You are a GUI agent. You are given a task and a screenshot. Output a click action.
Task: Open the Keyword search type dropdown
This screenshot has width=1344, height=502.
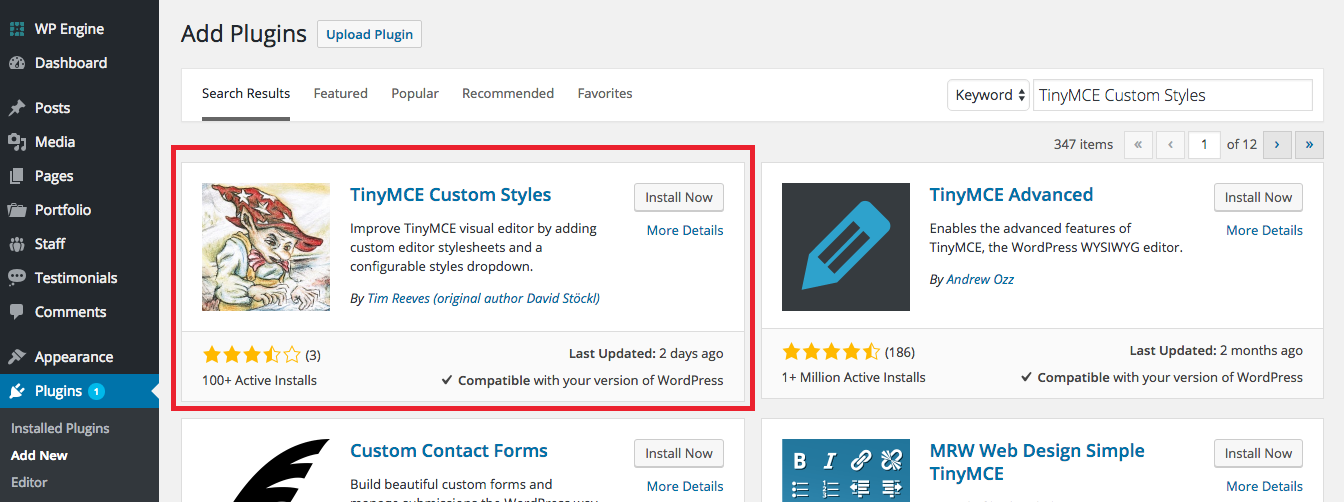click(988, 95)
